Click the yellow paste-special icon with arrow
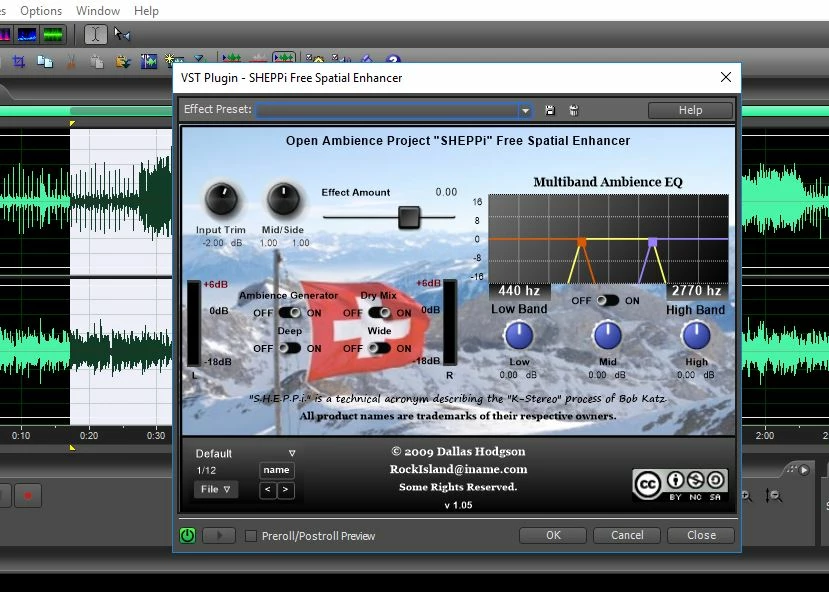This screenshot has width=829, height=592. 123,62
